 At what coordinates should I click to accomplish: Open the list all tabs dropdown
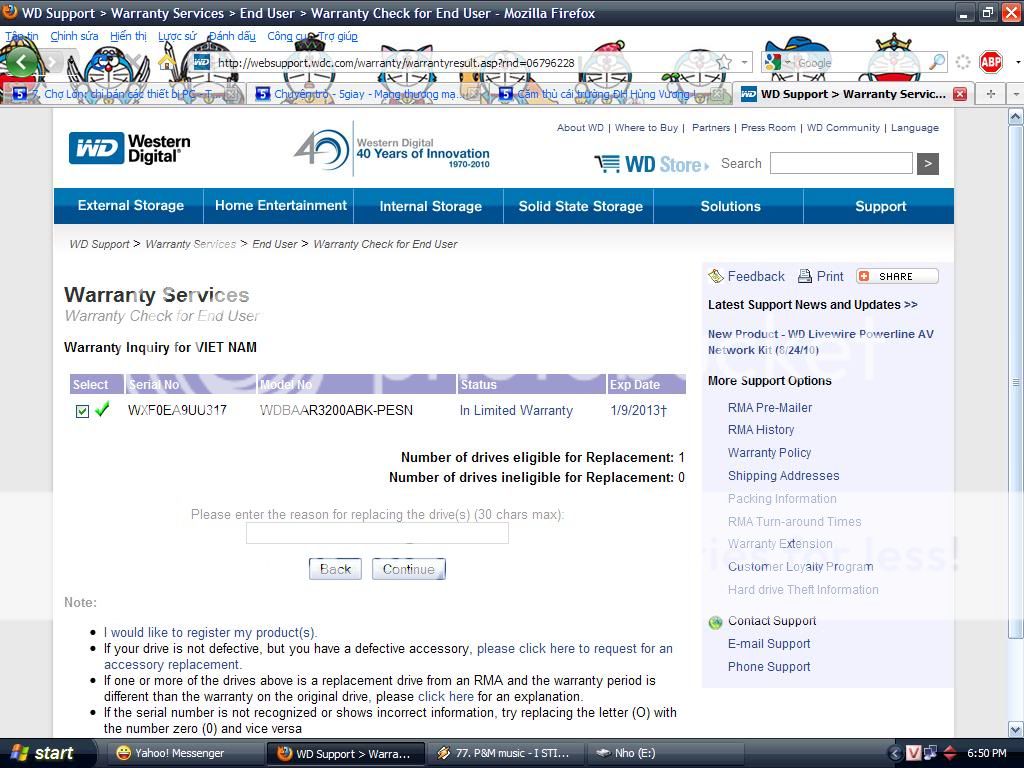click(1015, 94)
